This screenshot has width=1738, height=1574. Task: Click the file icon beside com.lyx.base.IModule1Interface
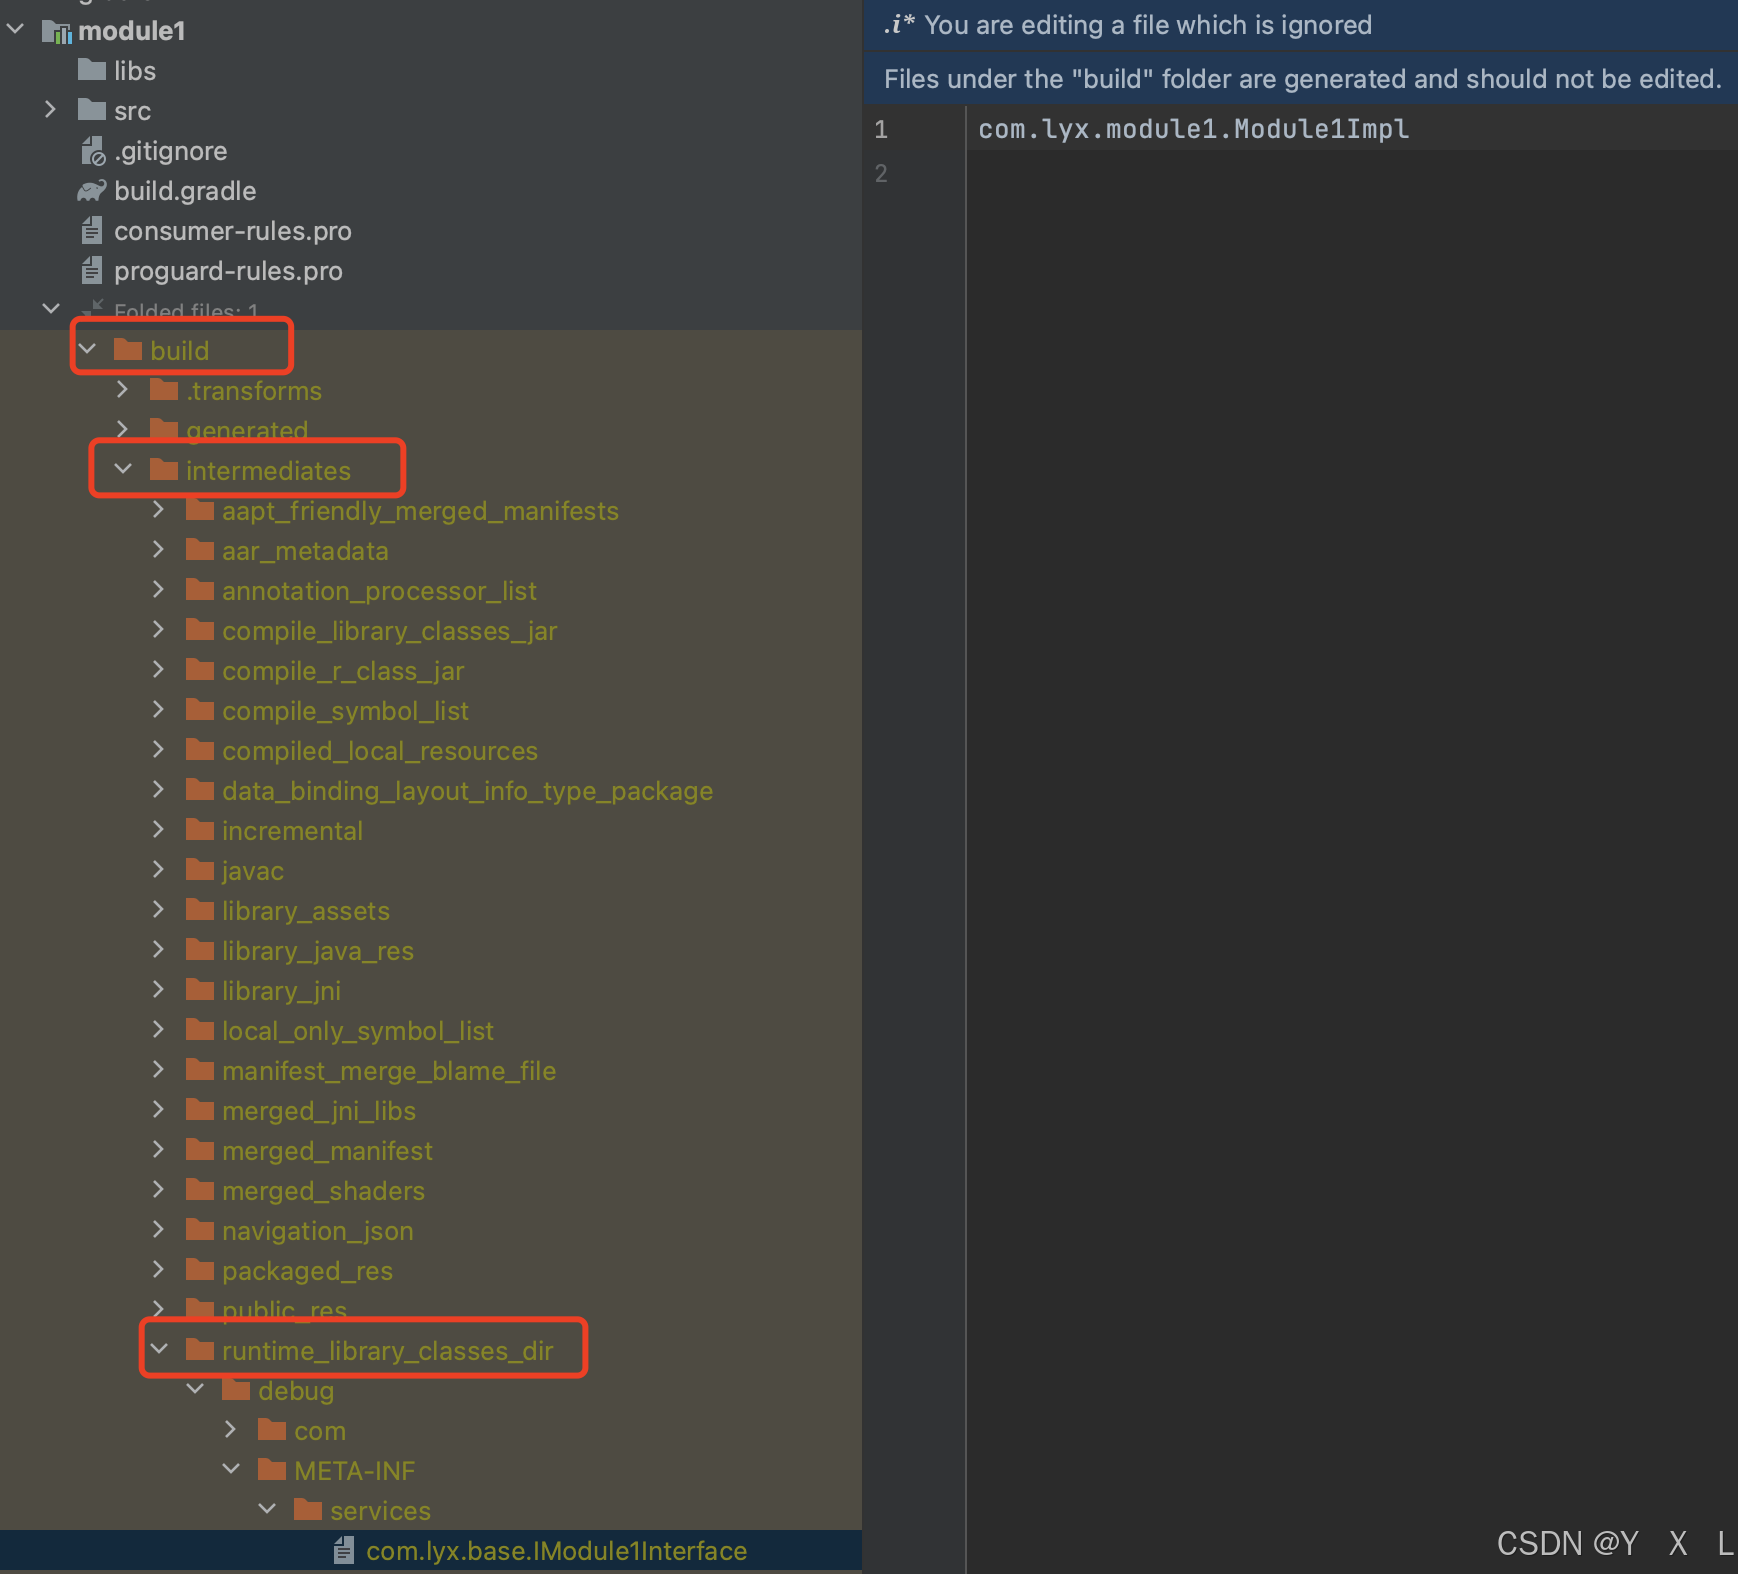pos(345,1550)
